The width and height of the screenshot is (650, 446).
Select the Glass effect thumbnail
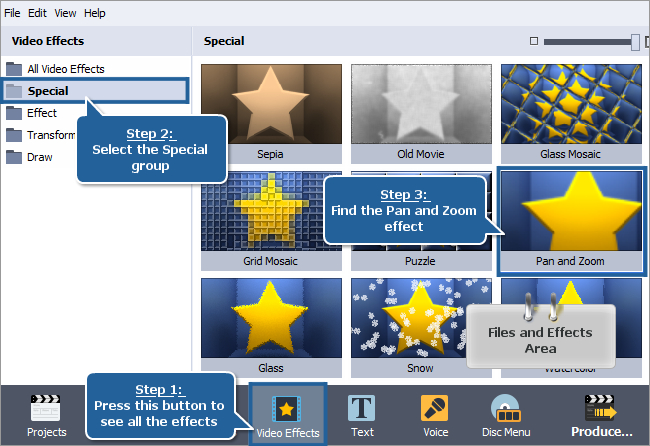click(272, 318)
